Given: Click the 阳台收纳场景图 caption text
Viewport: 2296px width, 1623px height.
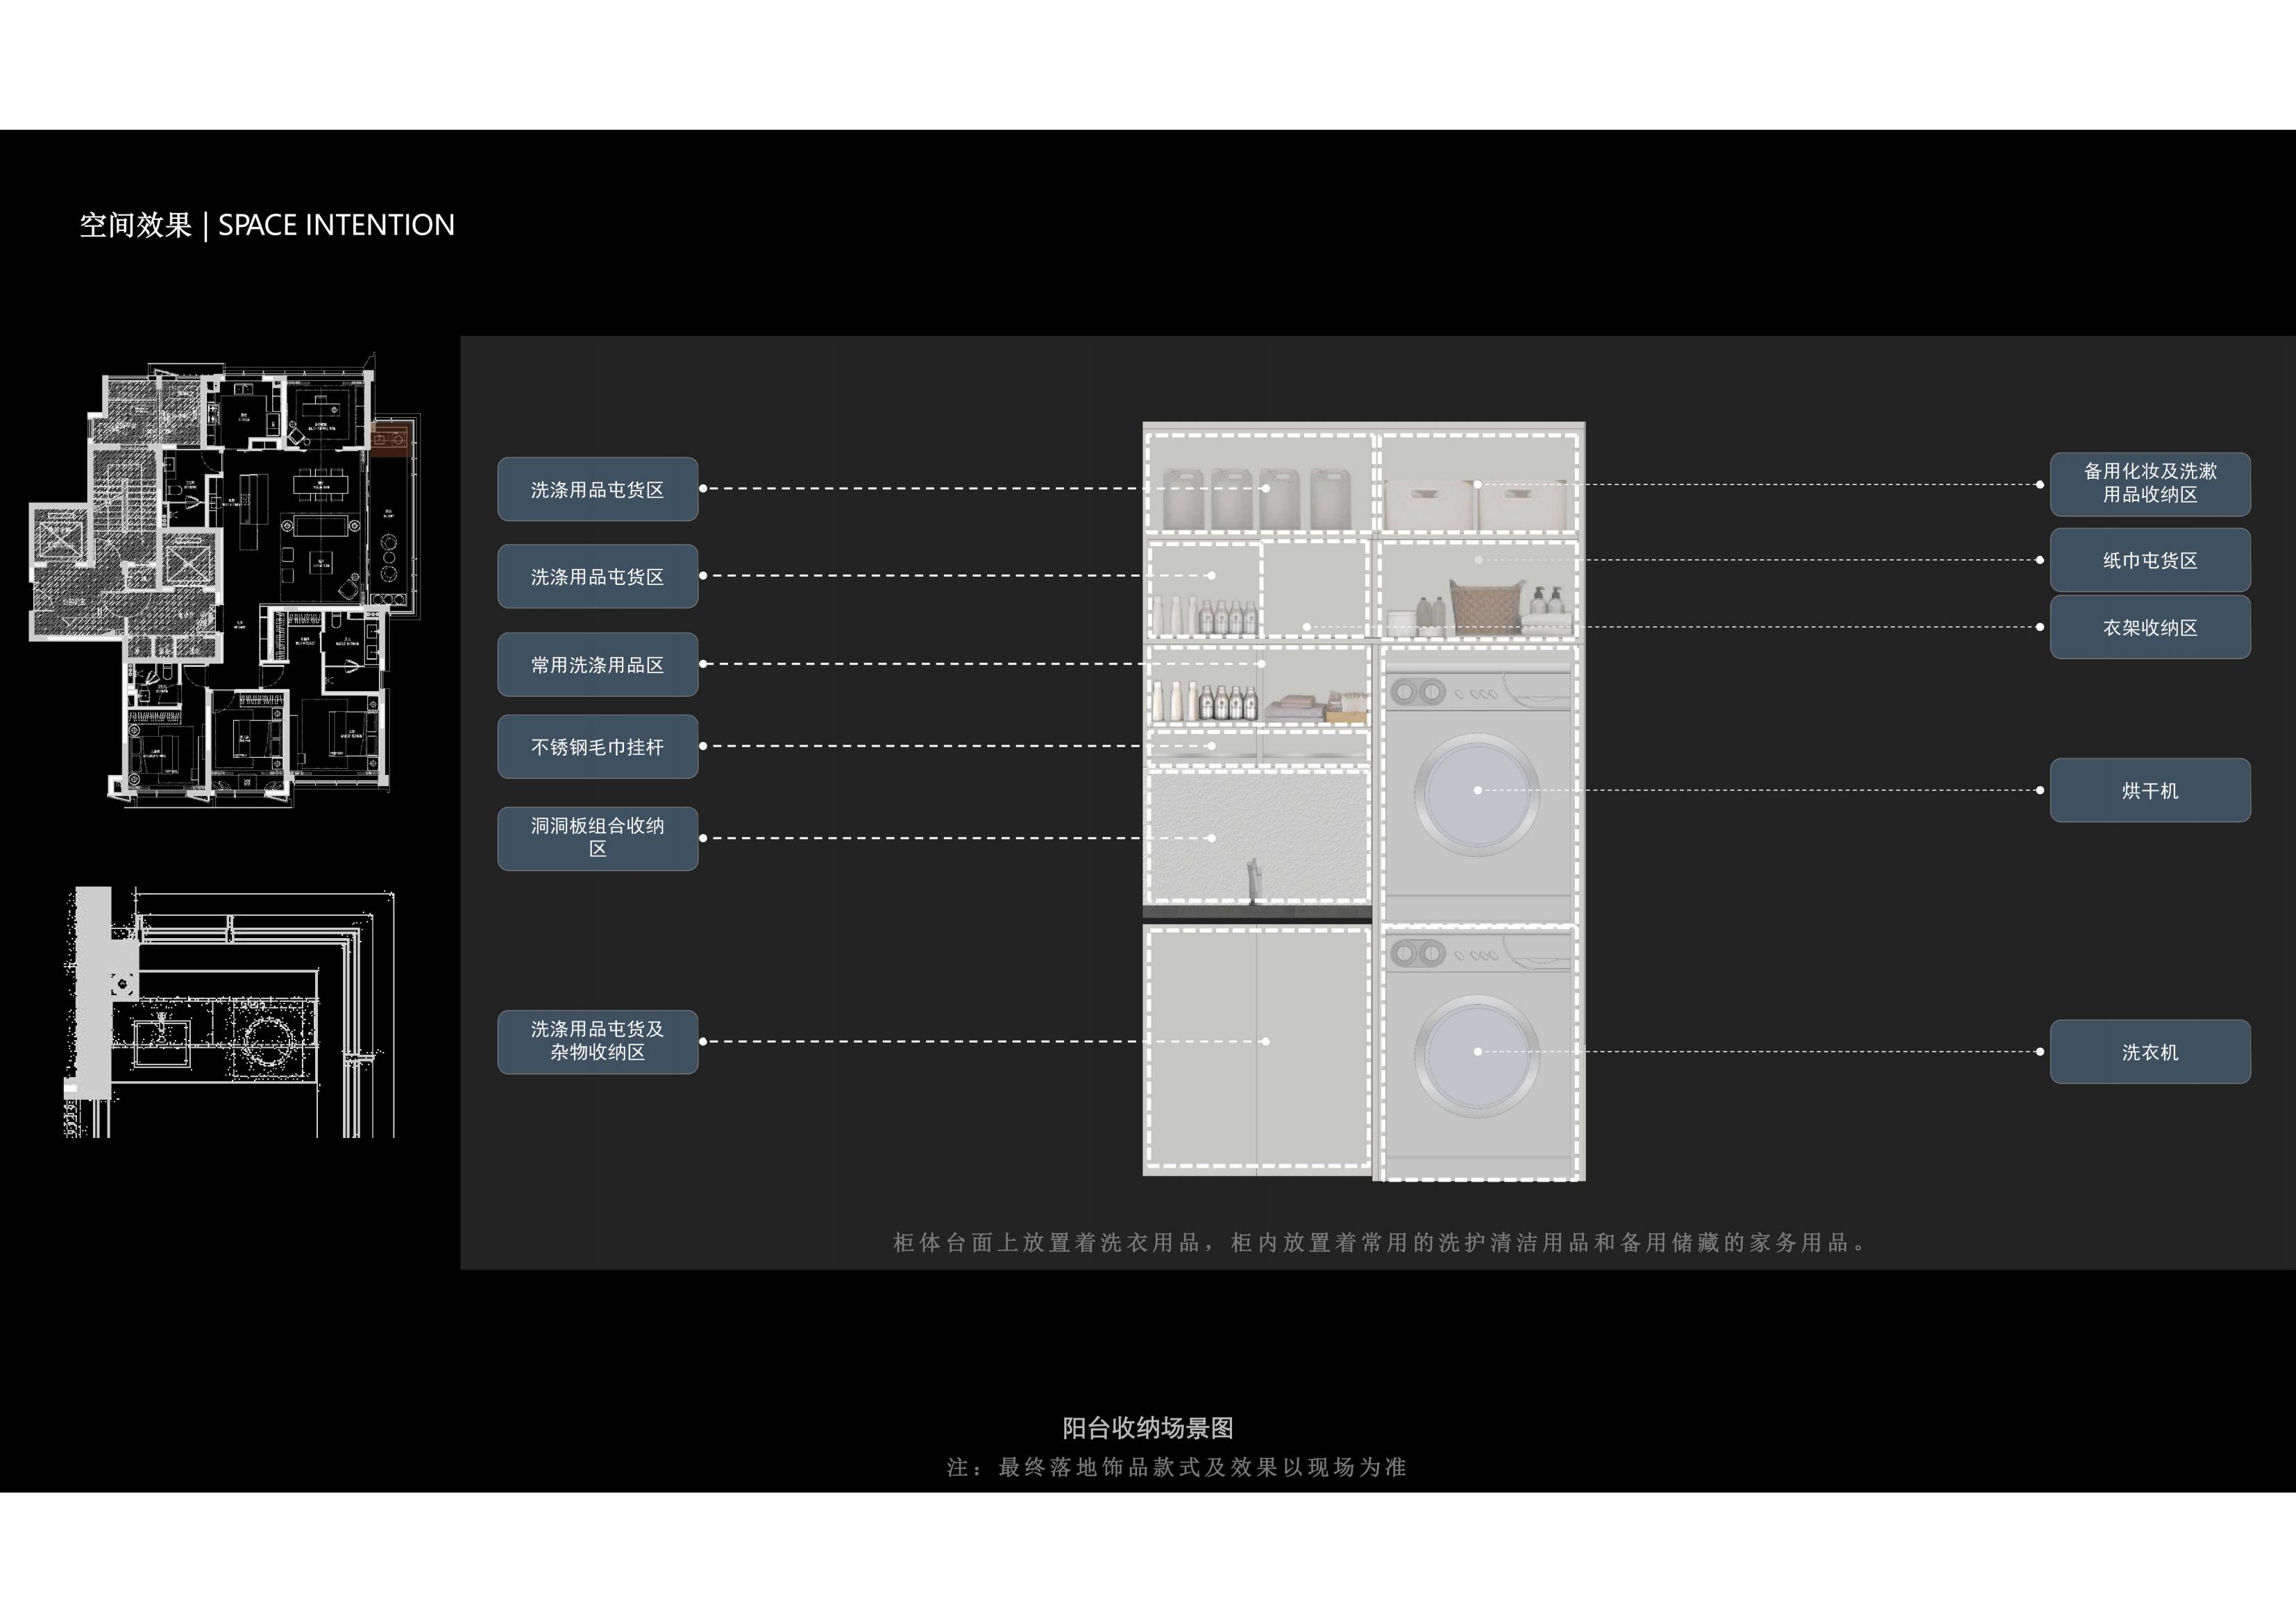Looking at the screenshot, I should click(x=1147, y=1427).
